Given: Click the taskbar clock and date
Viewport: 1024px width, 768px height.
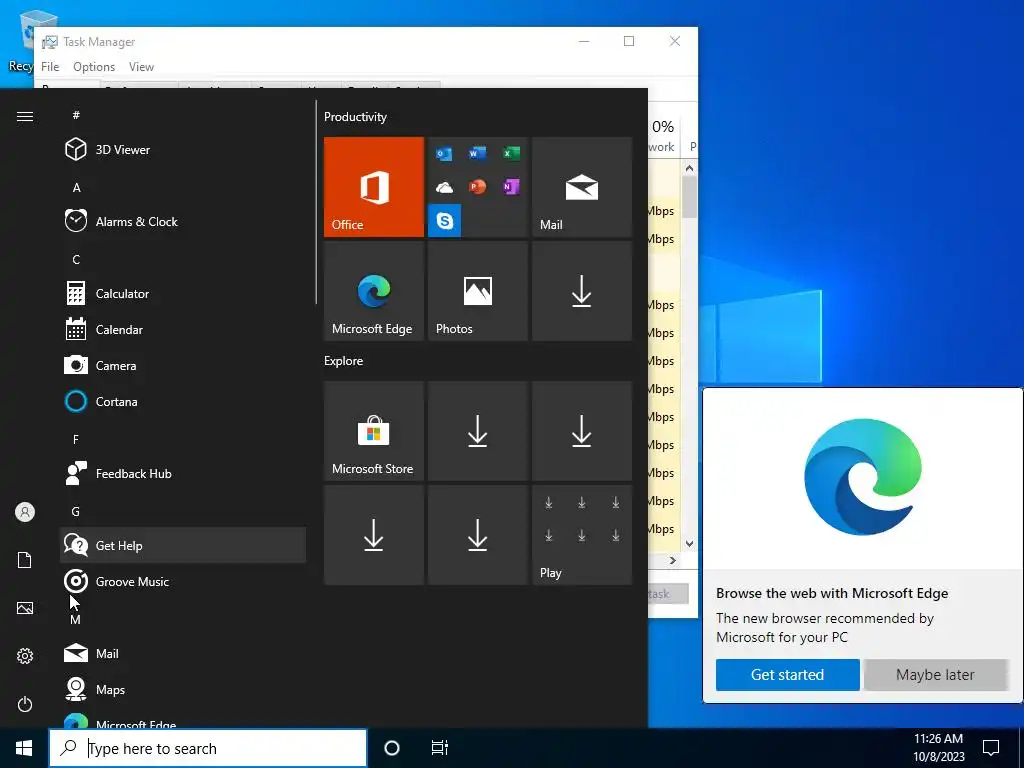Looking at the screenshot, I should (x=938, y=748).
